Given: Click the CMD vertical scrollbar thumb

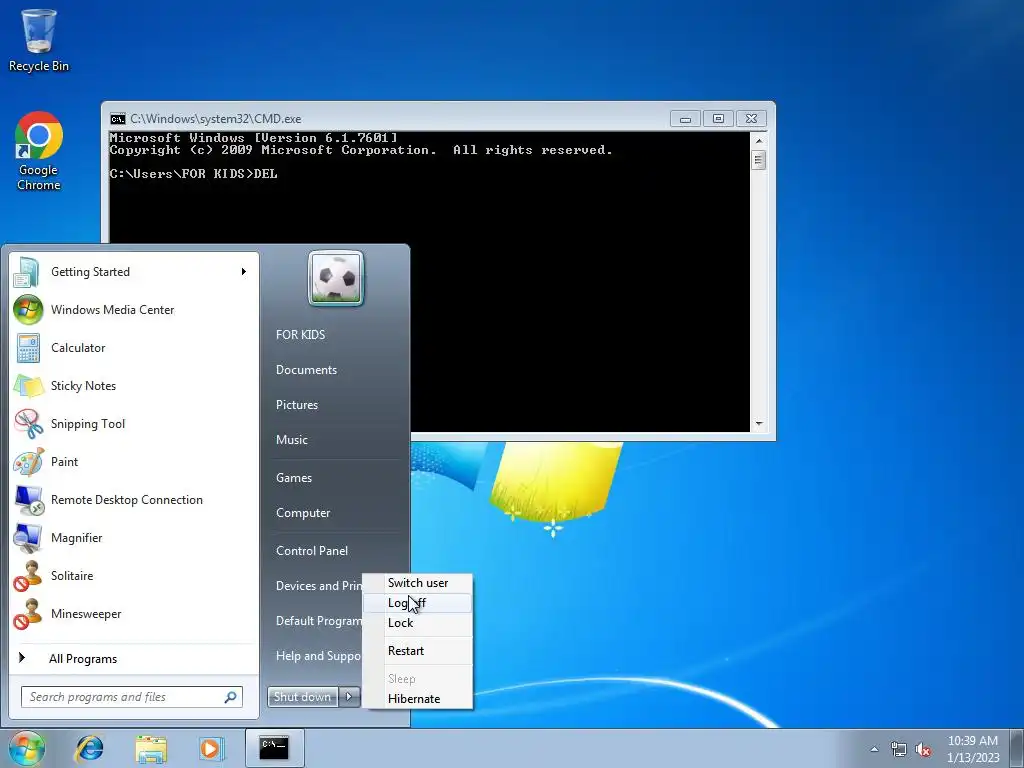Looking at the screenshot, I should pyautogui.click(x=758, y=160).
